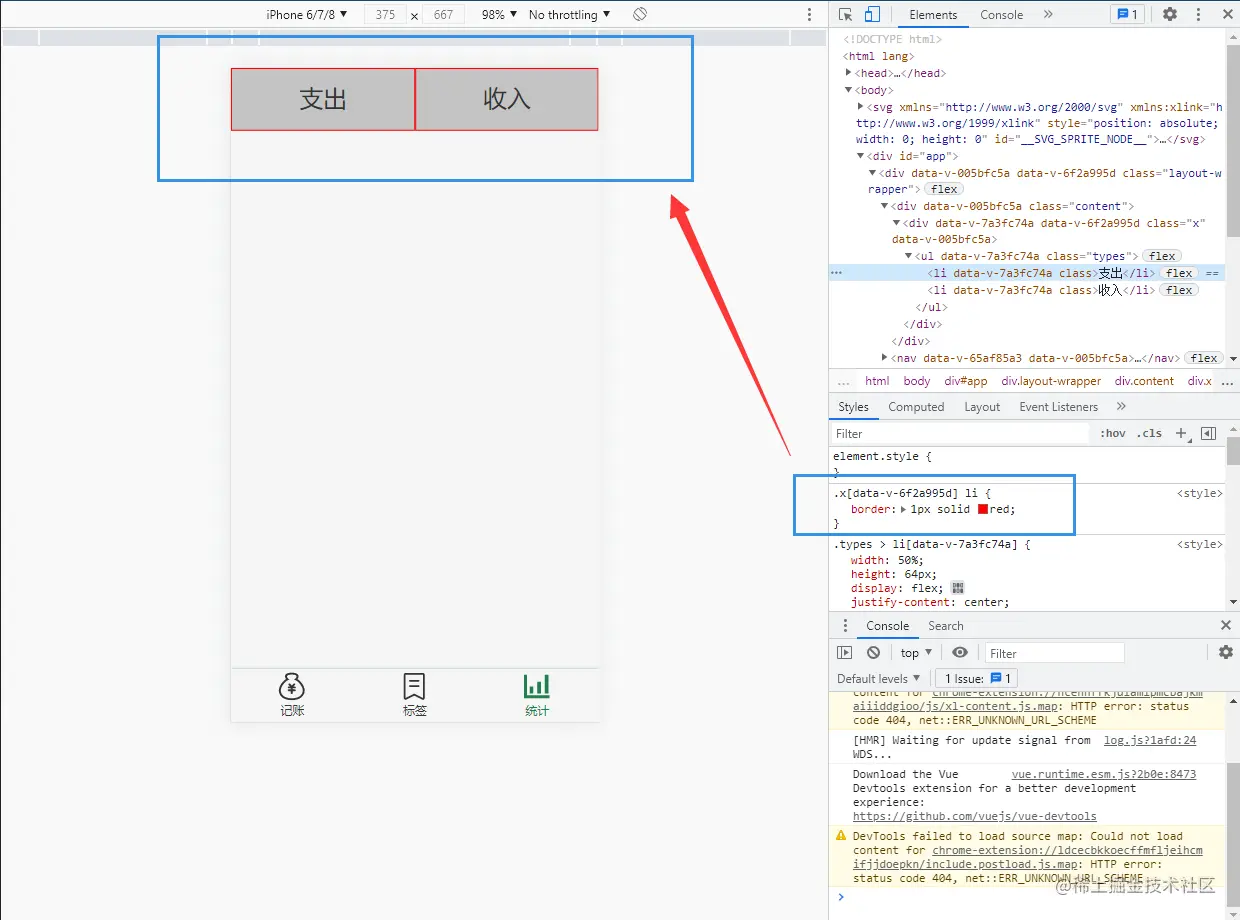Click the 667 height field
Screen dimensions: 1240x920
tap(443, 14)
